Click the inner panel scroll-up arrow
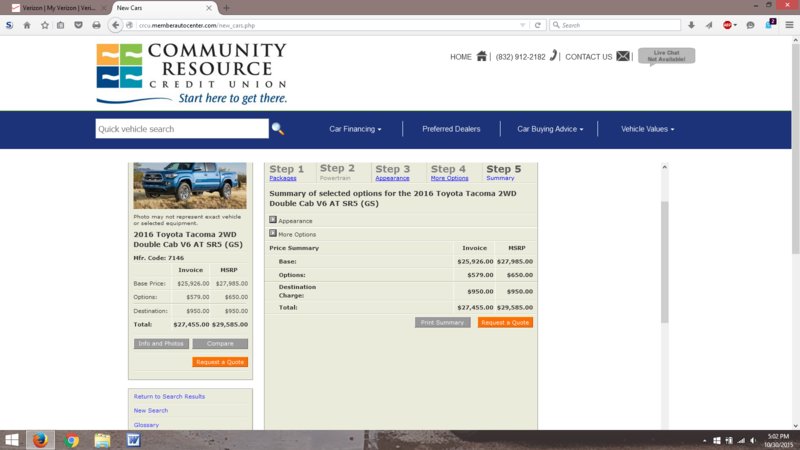800x450 pixels. pos(664,167)
